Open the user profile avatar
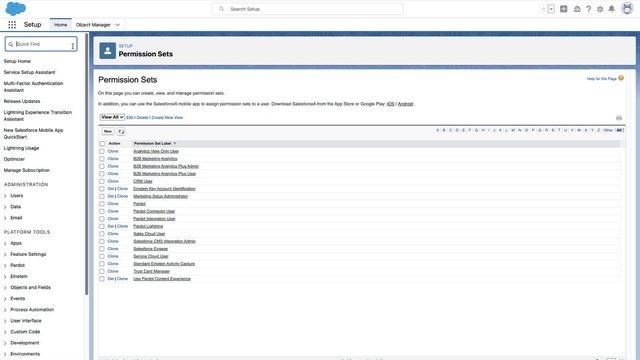 (x=627, y=8)
